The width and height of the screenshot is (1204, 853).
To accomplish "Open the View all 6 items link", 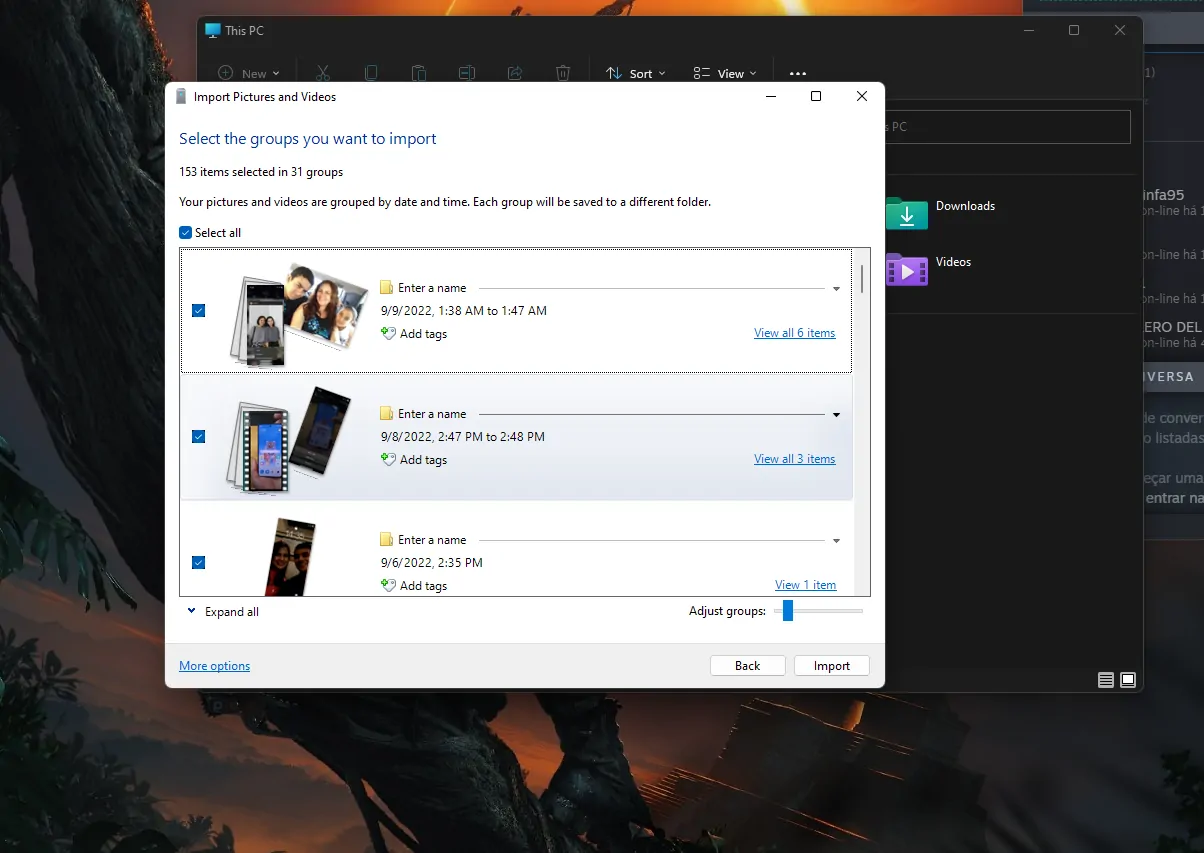I will [794, 333].
